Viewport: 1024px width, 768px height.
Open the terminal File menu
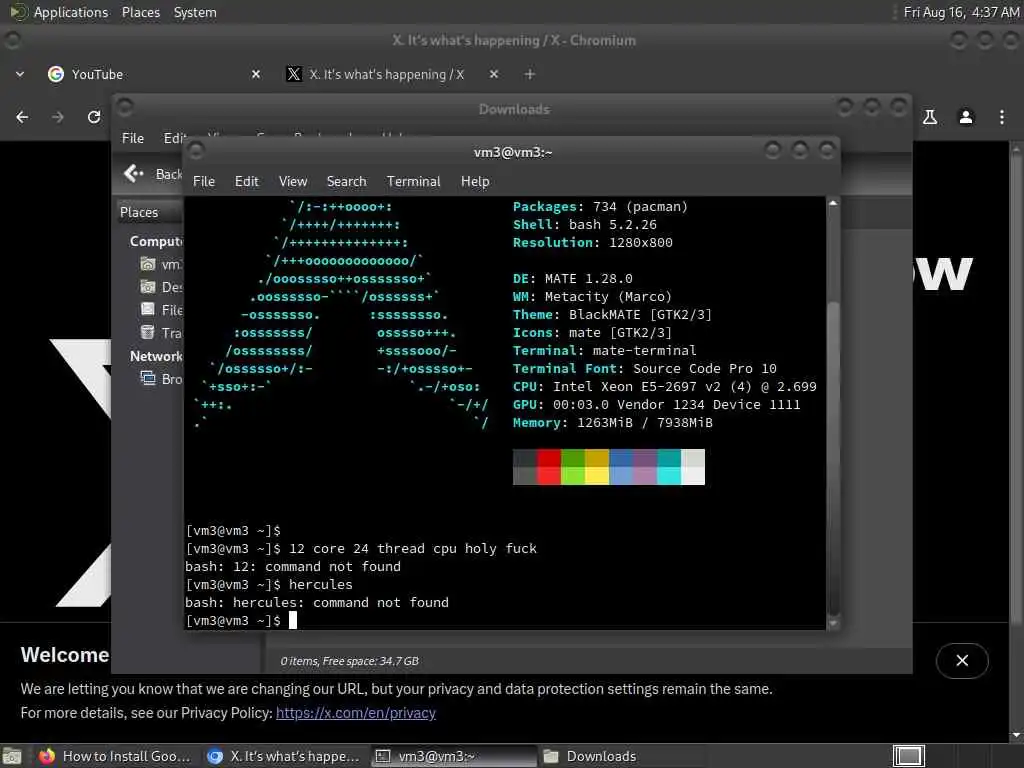(x=204, y=182)
